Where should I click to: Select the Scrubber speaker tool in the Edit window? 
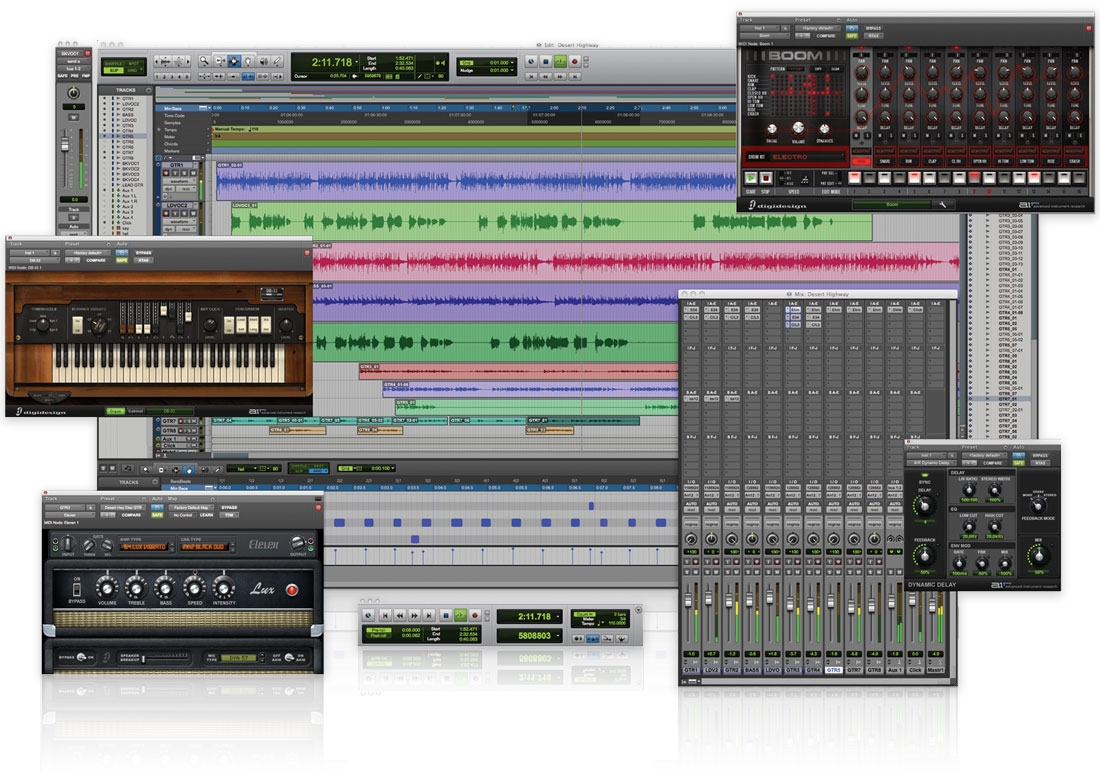264,62
